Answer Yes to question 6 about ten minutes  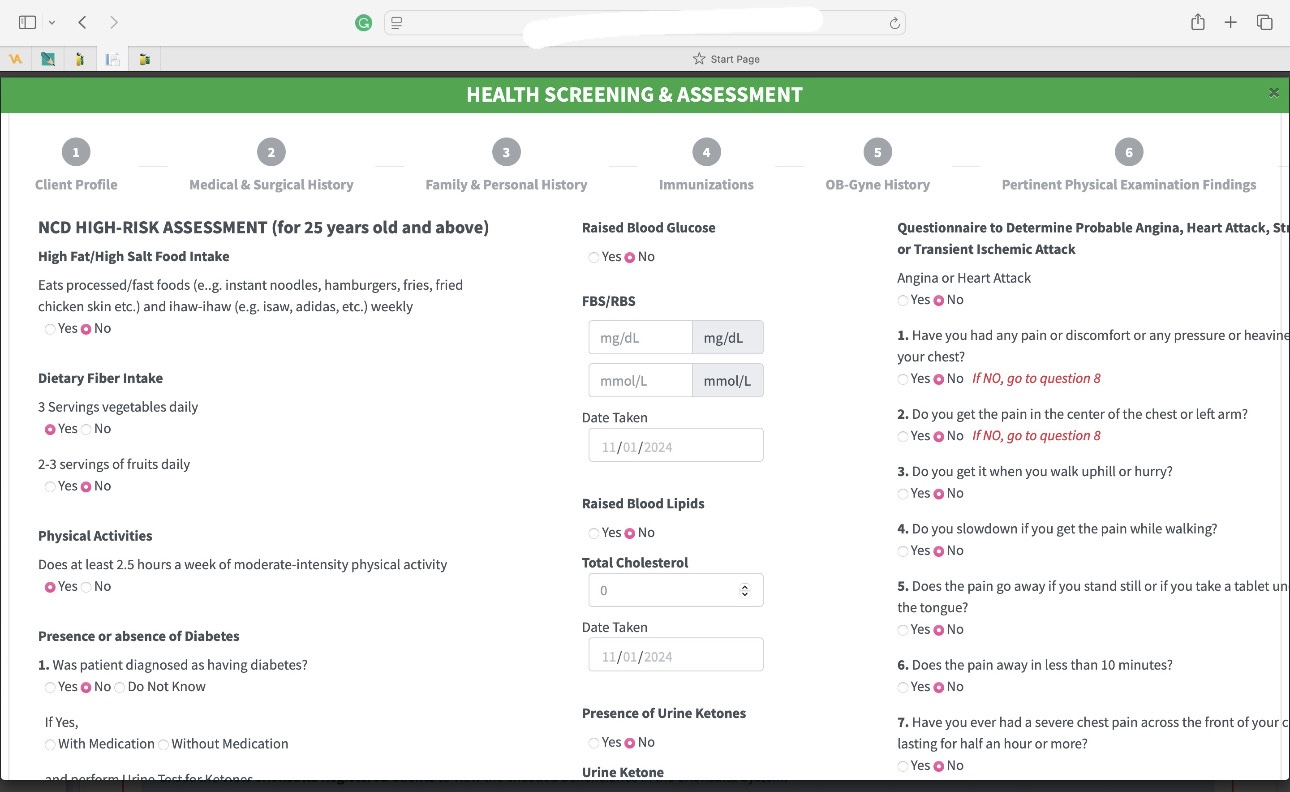[x=903, y=687]
